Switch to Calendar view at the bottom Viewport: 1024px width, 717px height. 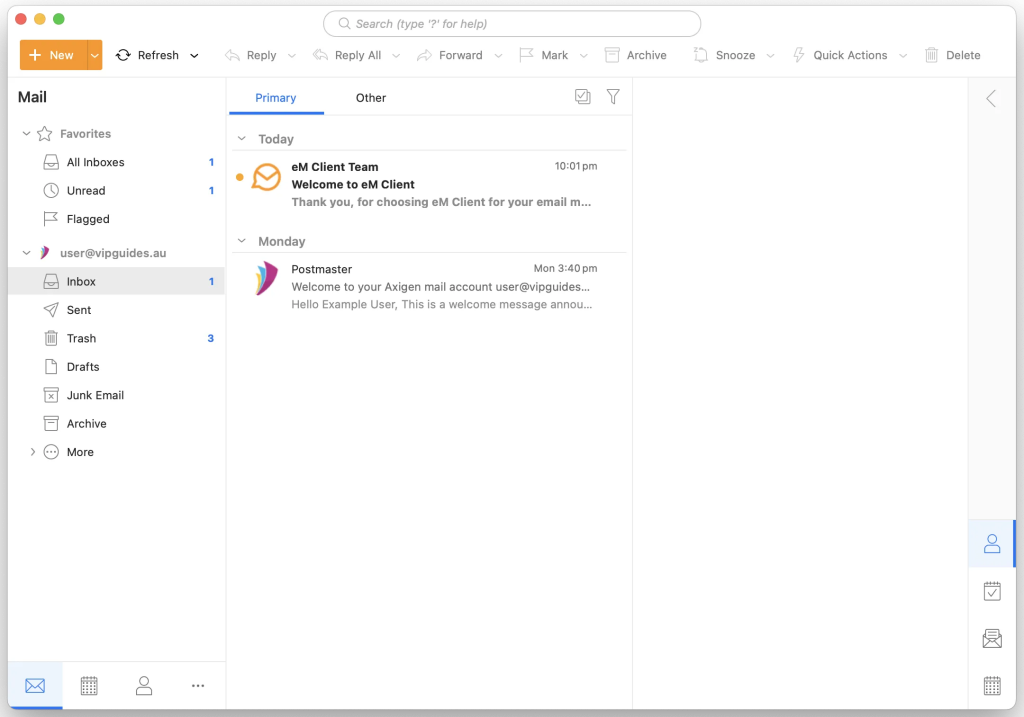pyautogui.click(x=89, y=685)
